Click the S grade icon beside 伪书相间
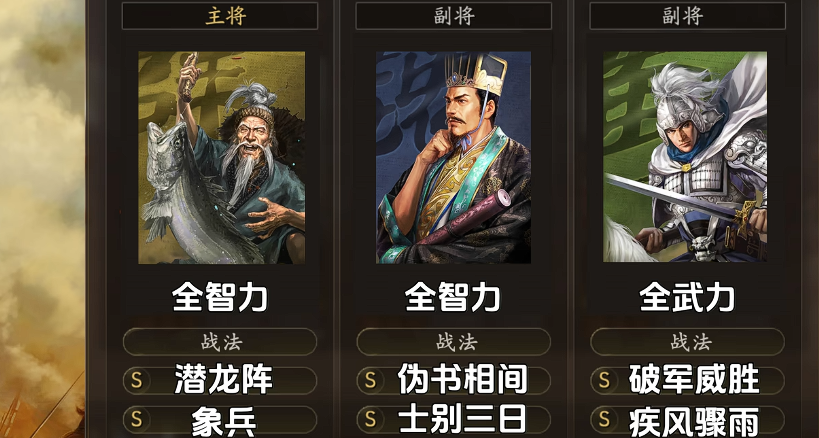This screenshot has height=438, width=819. 370,381
